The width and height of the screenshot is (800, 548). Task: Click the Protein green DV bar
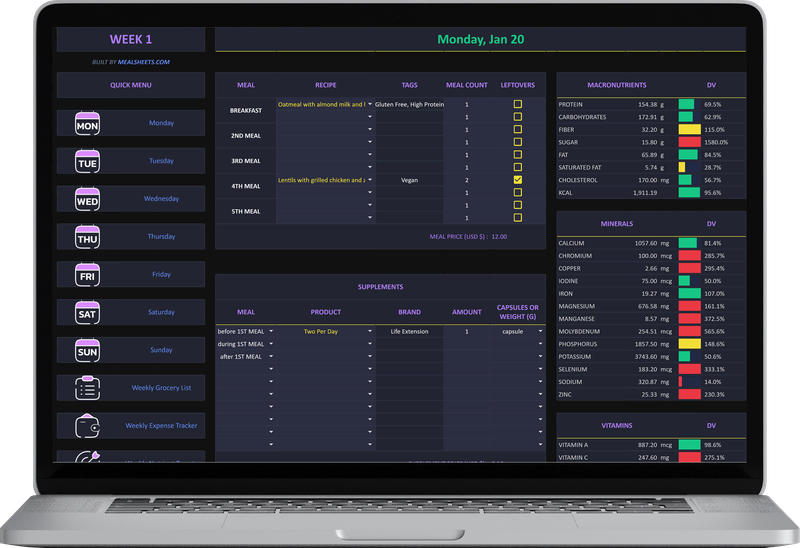pyautogui.click(x=686, y=104)
